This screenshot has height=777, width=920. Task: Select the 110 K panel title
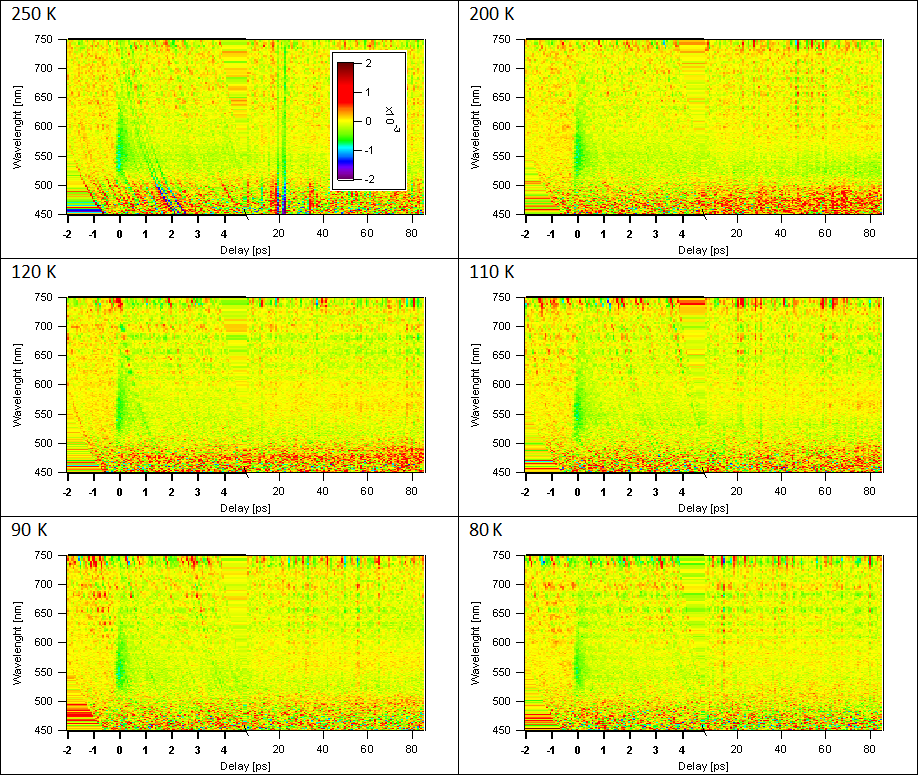point(490,272)
